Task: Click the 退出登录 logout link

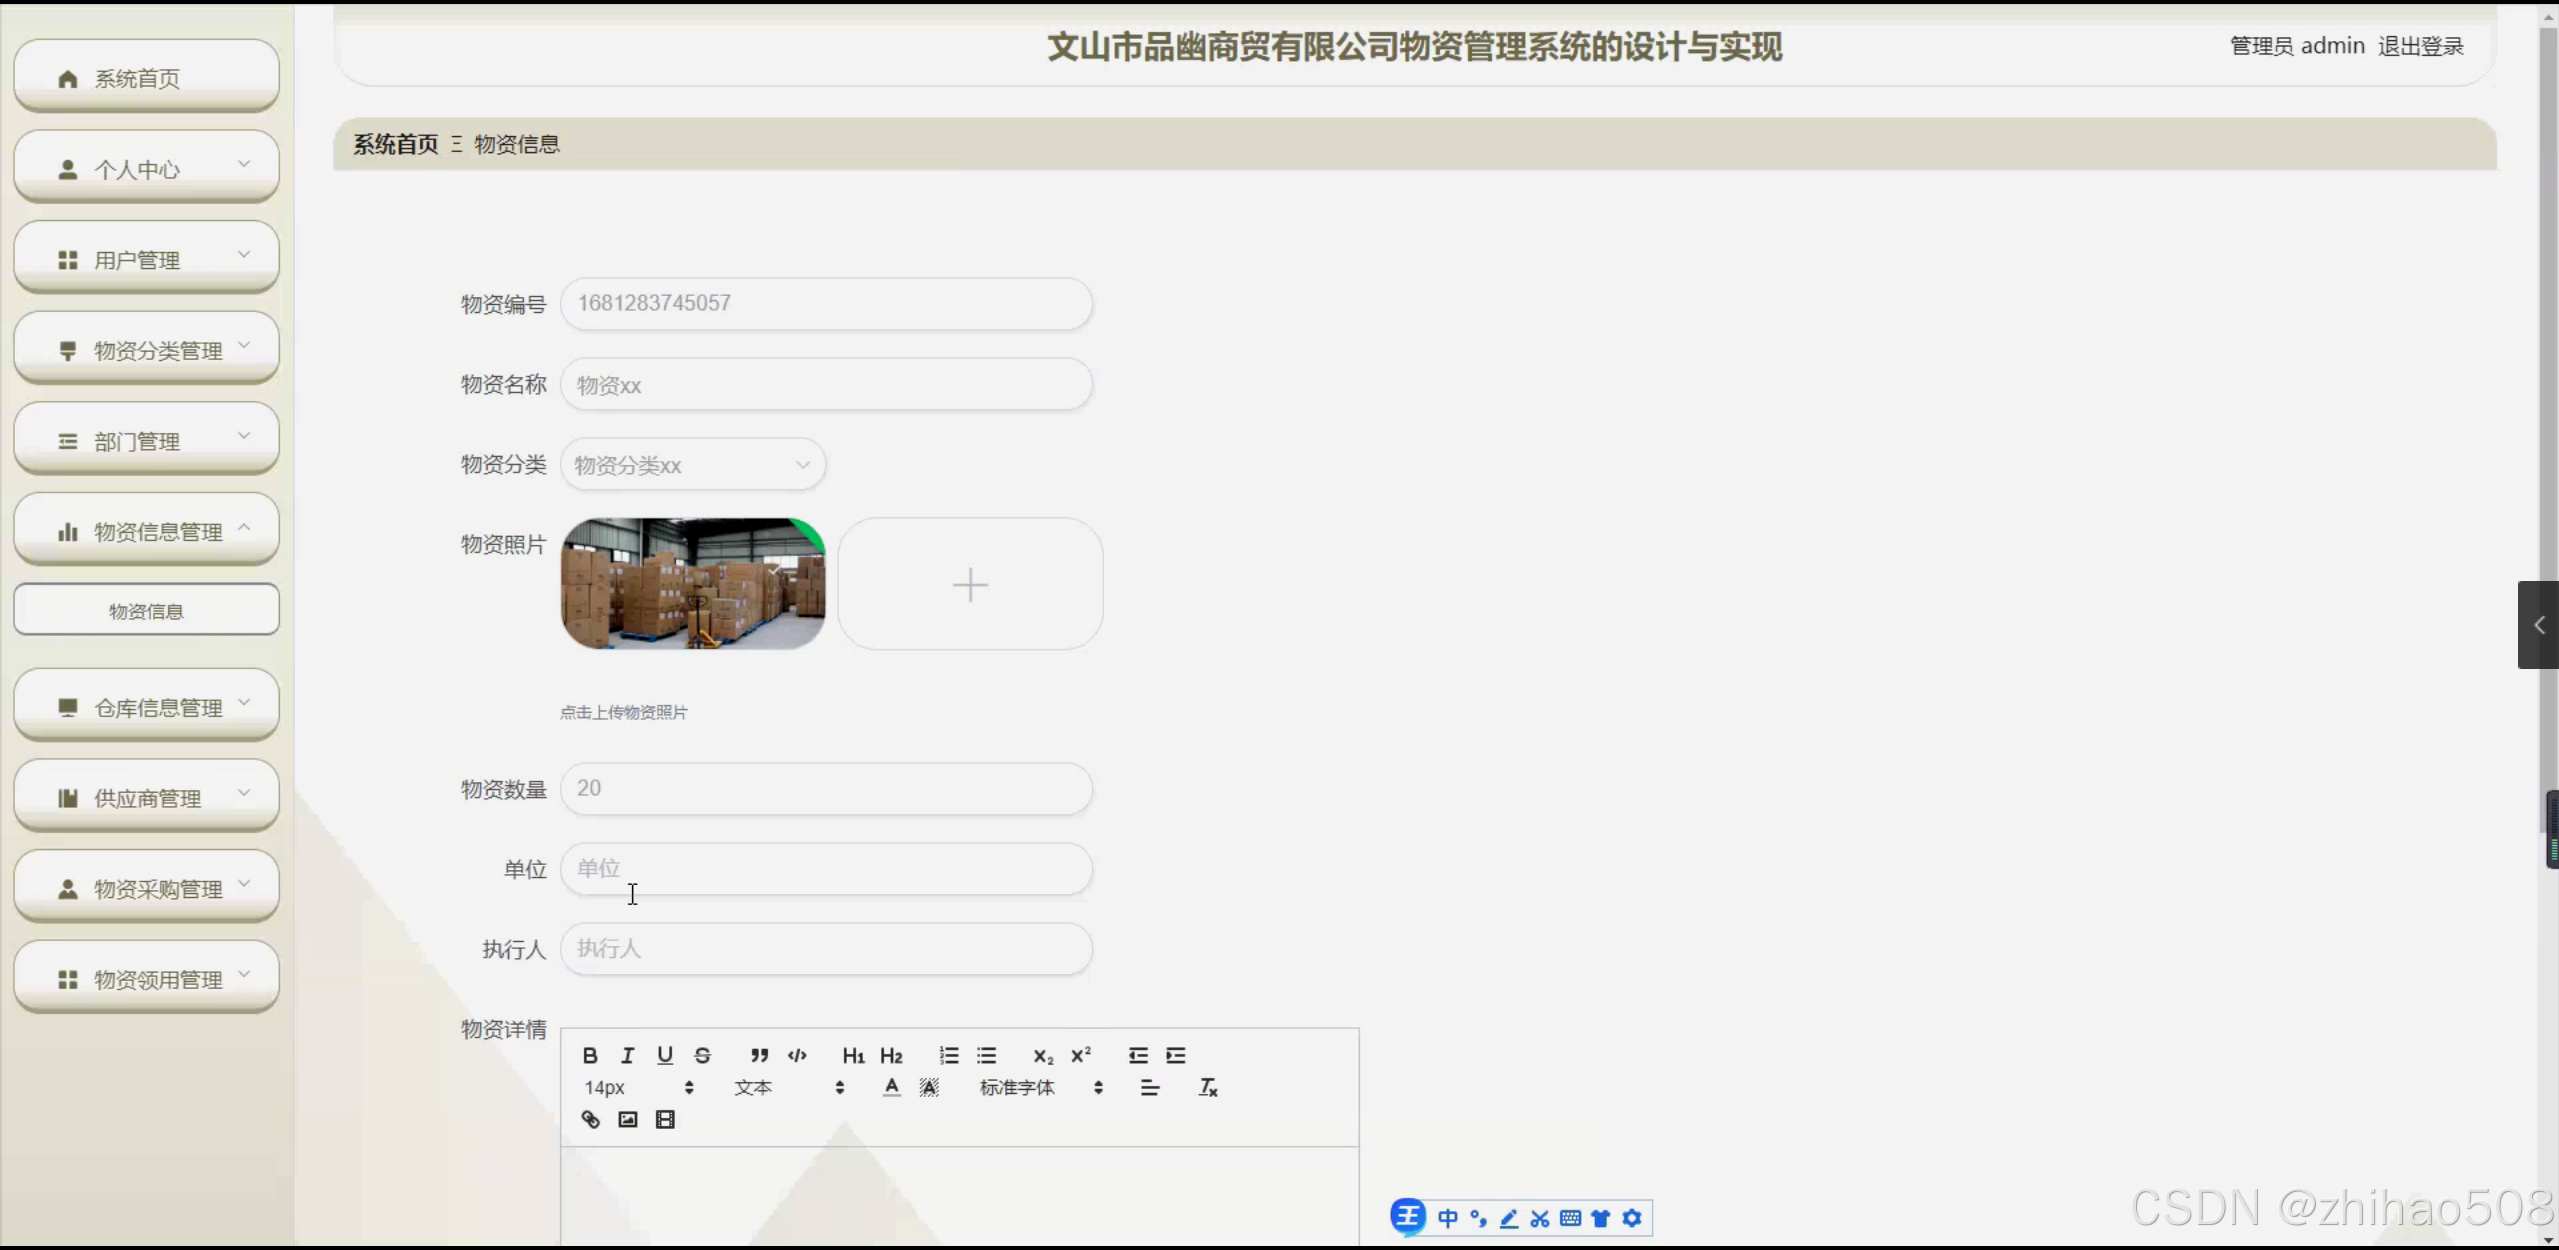Action: (2420, 46)
